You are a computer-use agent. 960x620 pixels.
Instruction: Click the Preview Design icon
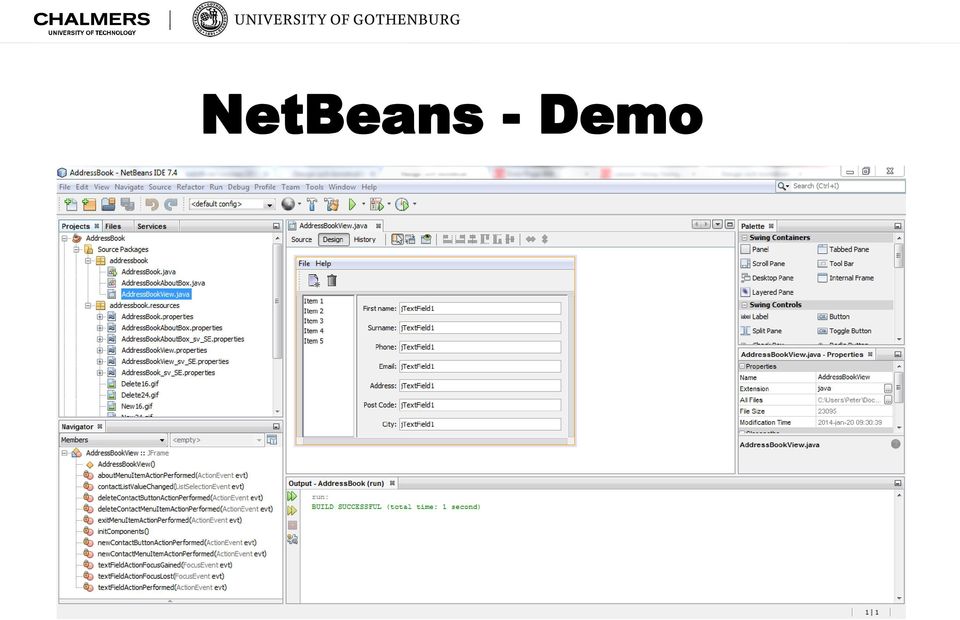(x=426, y=239)
